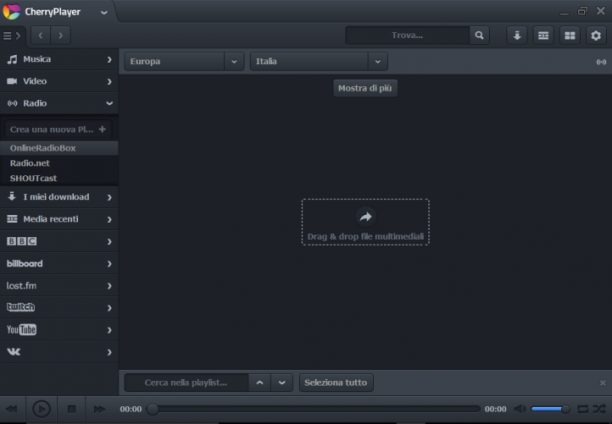Toggle the sidebar hamburger menu

(12, 36)
